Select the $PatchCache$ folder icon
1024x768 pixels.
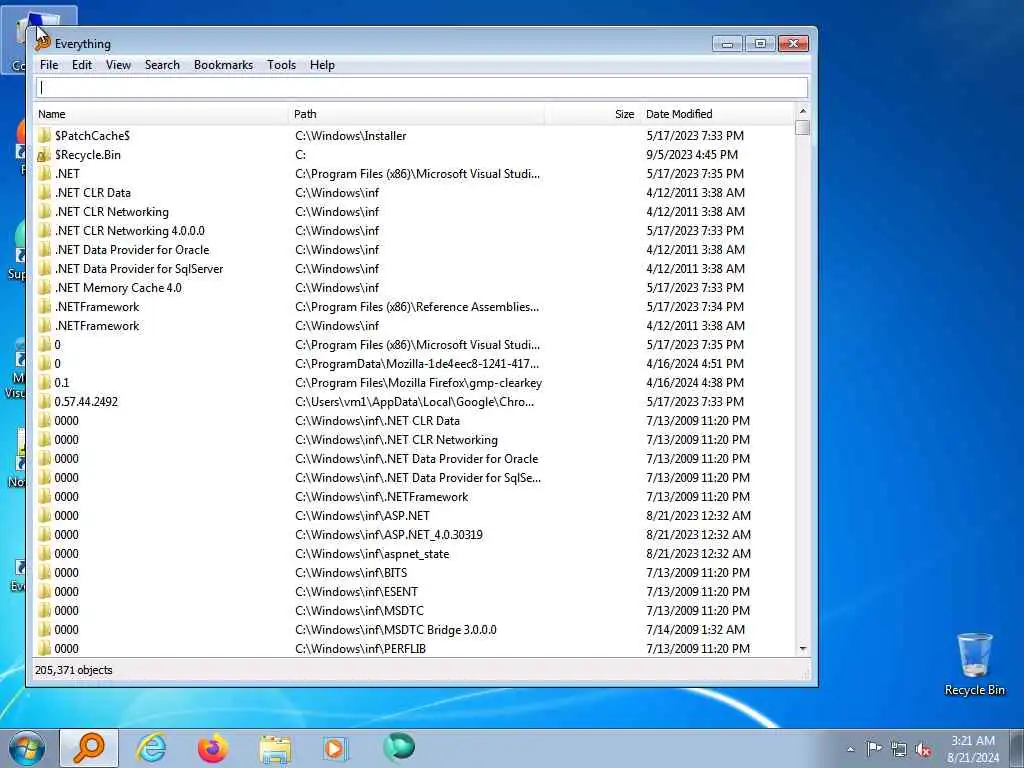point(44,135)
